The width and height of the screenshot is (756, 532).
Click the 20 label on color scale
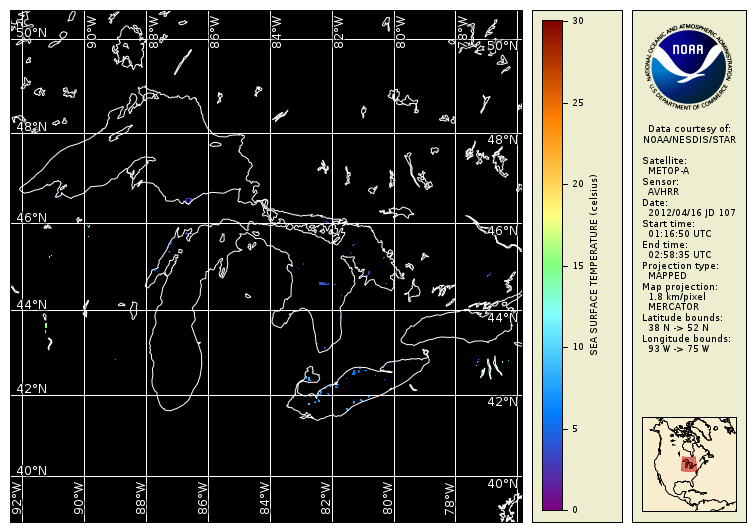[578, 184]
